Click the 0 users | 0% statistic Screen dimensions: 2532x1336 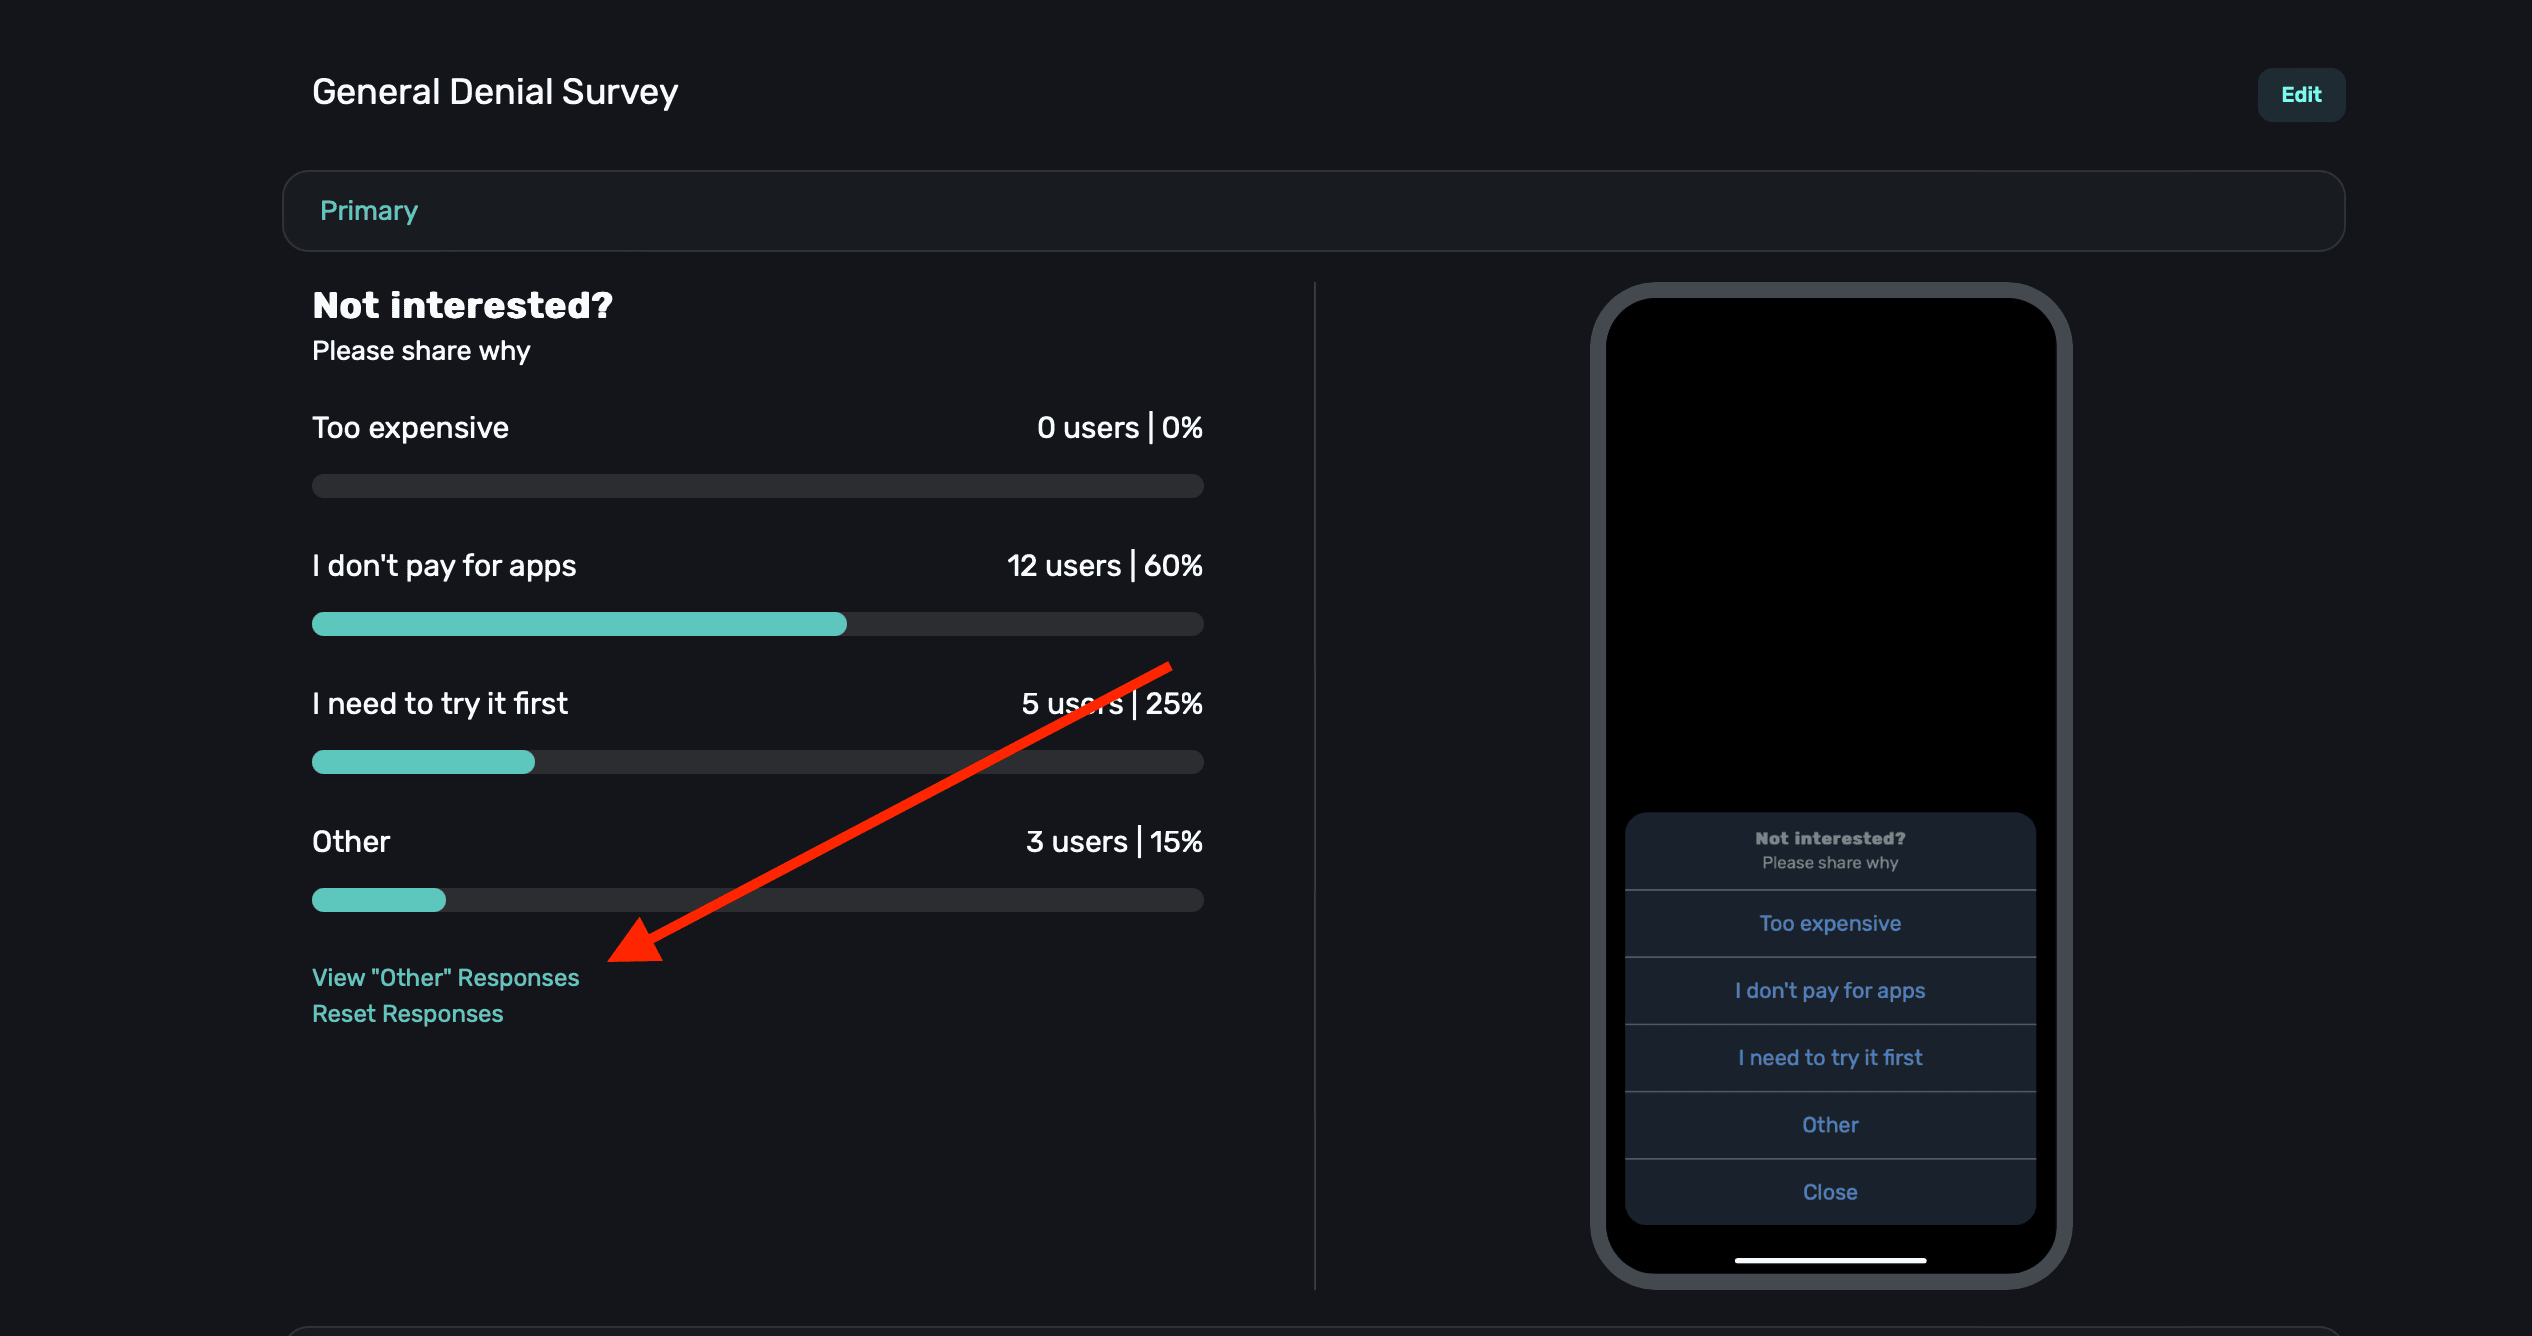pyautogui.click(x=1119, y=428)
